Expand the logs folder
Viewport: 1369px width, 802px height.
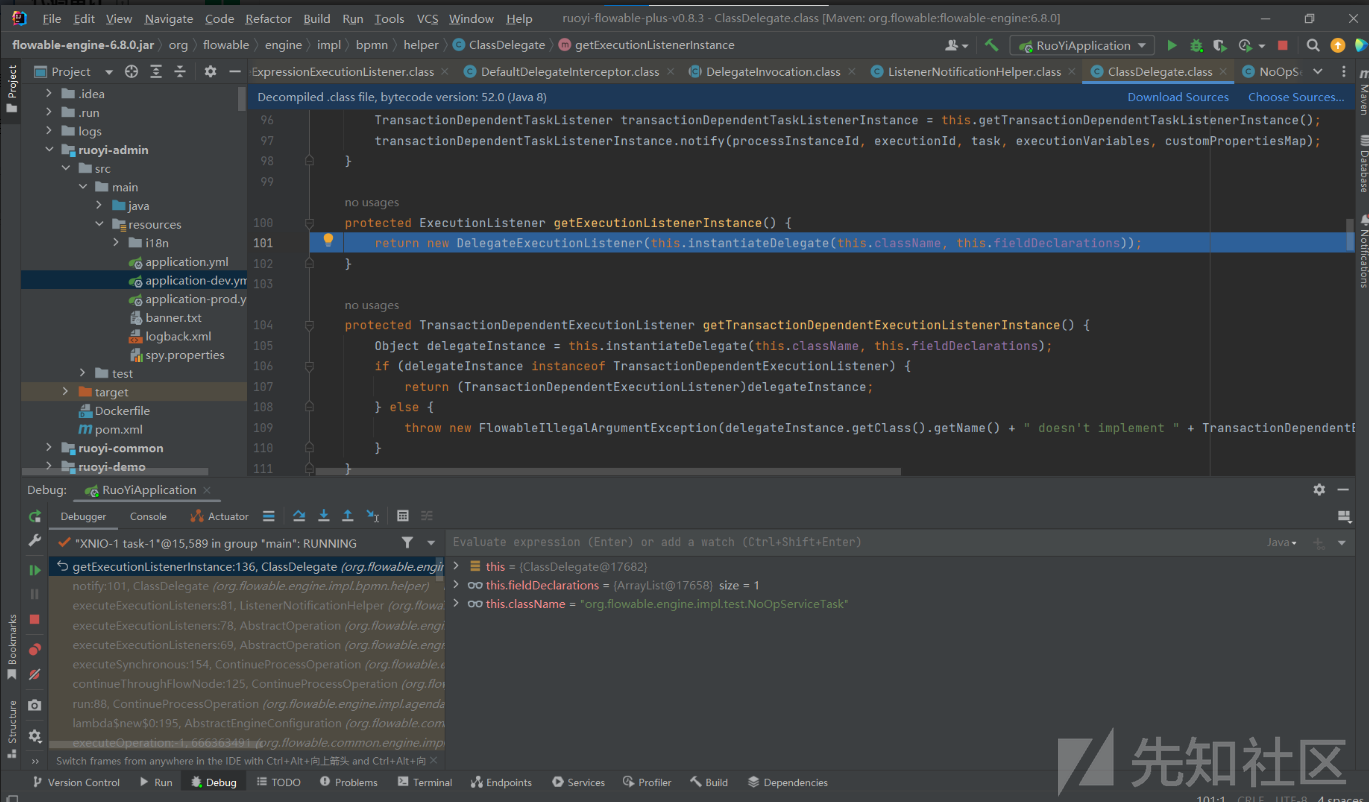pos(49,131)
